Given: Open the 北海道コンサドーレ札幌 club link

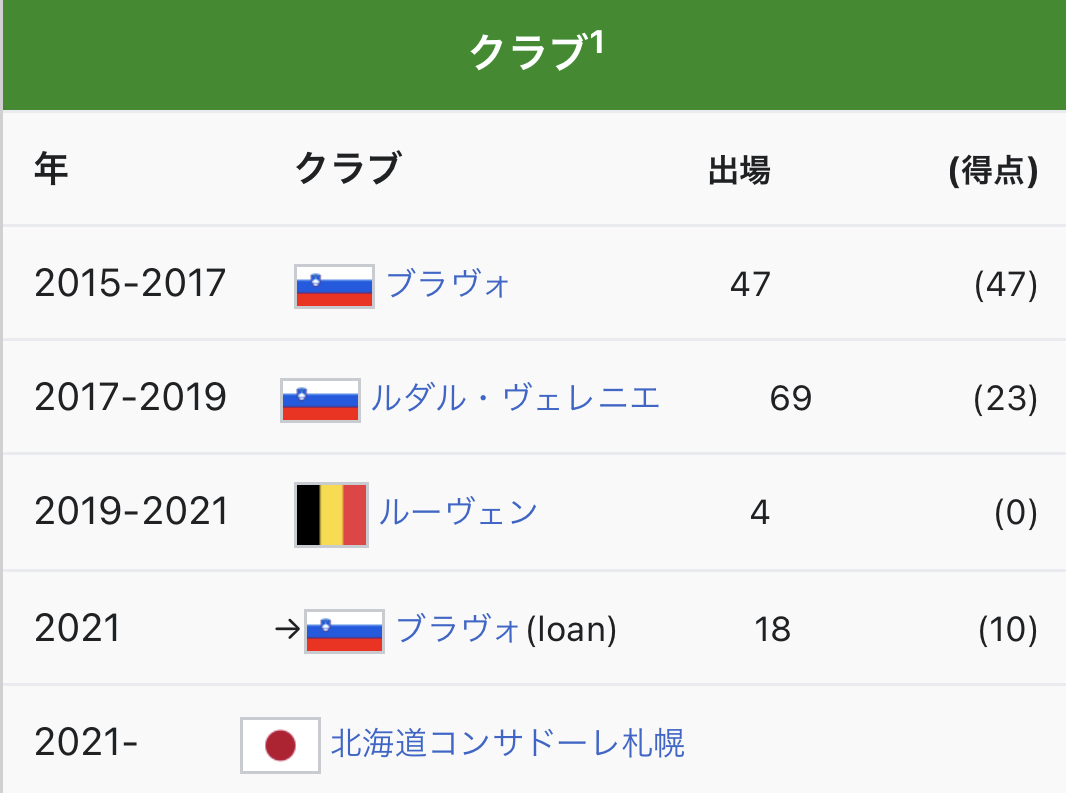Looking at the screenshot, I should pyautogui.click(x=508, y=744).
